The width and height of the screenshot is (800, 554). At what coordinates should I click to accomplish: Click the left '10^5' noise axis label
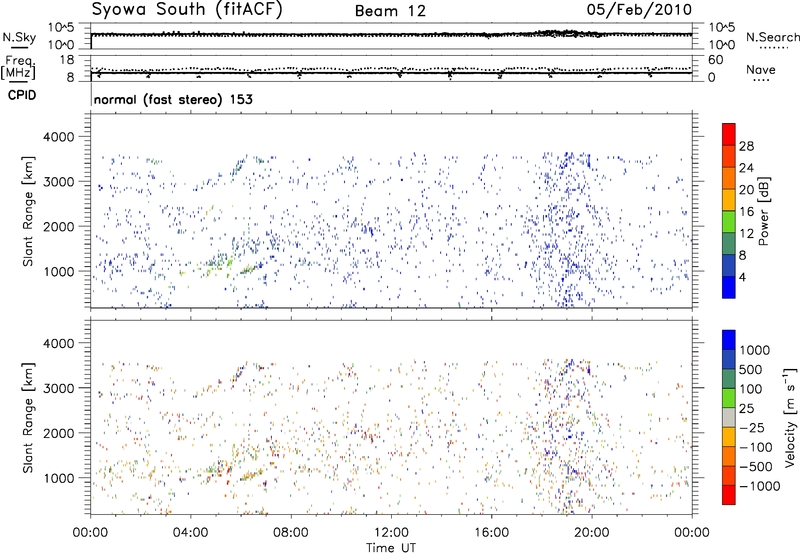(62, 28)
